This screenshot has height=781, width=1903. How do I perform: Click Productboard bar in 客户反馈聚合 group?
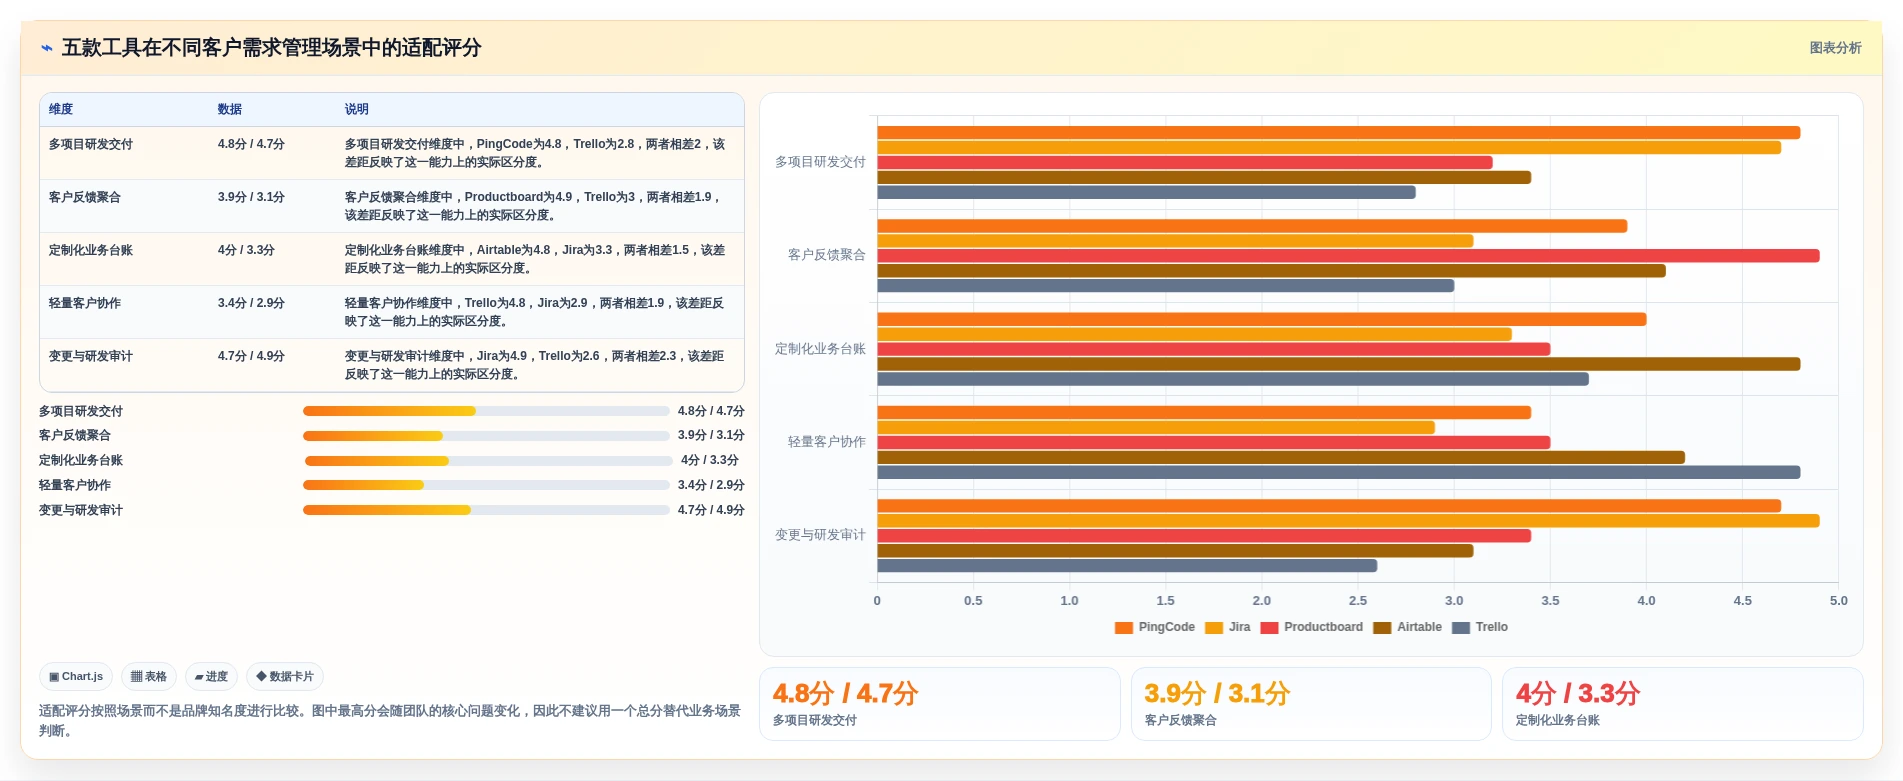(x=1348, y=256)
